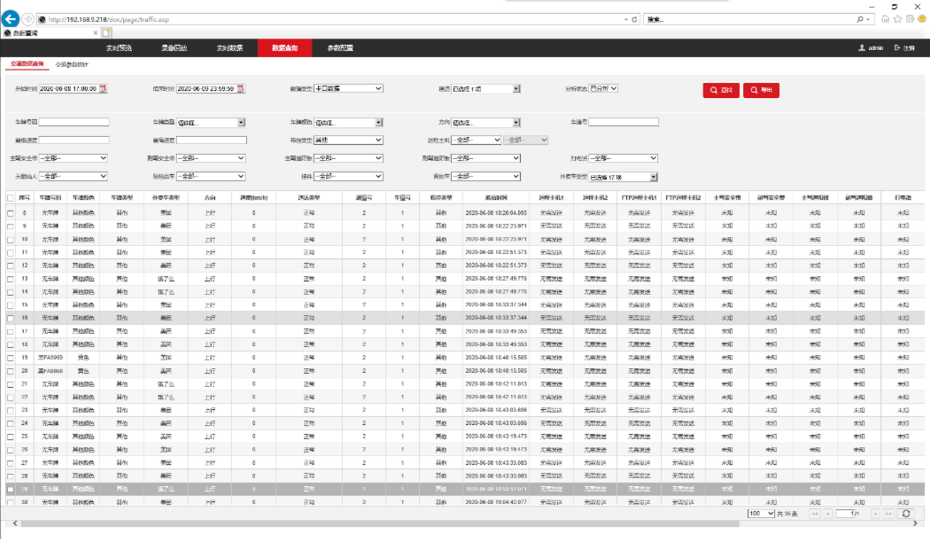This screenshot has height=539, width=930.
Task: Open the 数据类型 dropdown in filter bar
Action: [x=348, y=88]
